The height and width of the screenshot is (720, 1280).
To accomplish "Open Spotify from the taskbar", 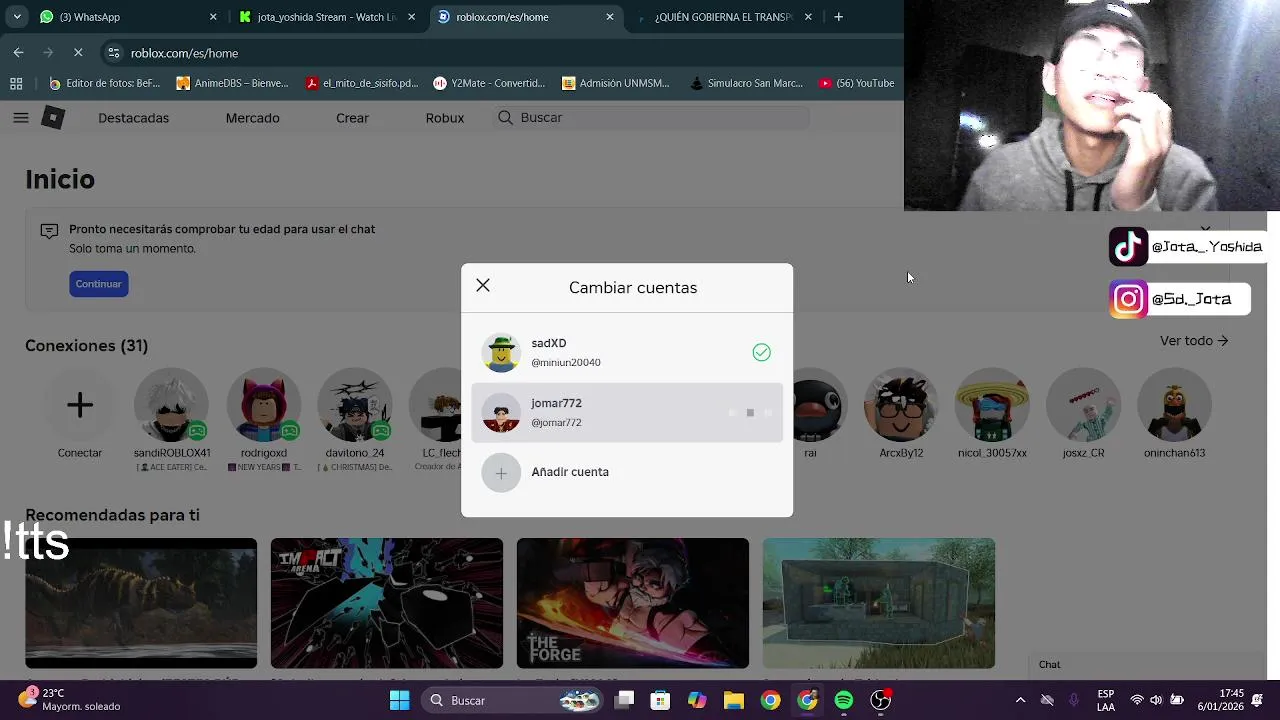I will tap(844, 700).
